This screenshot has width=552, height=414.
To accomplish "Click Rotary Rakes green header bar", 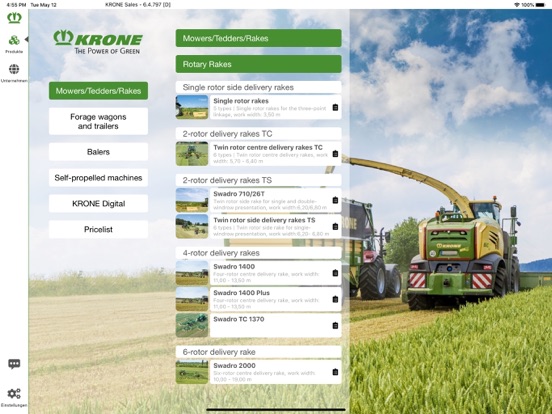I will (x=258, y=64).
